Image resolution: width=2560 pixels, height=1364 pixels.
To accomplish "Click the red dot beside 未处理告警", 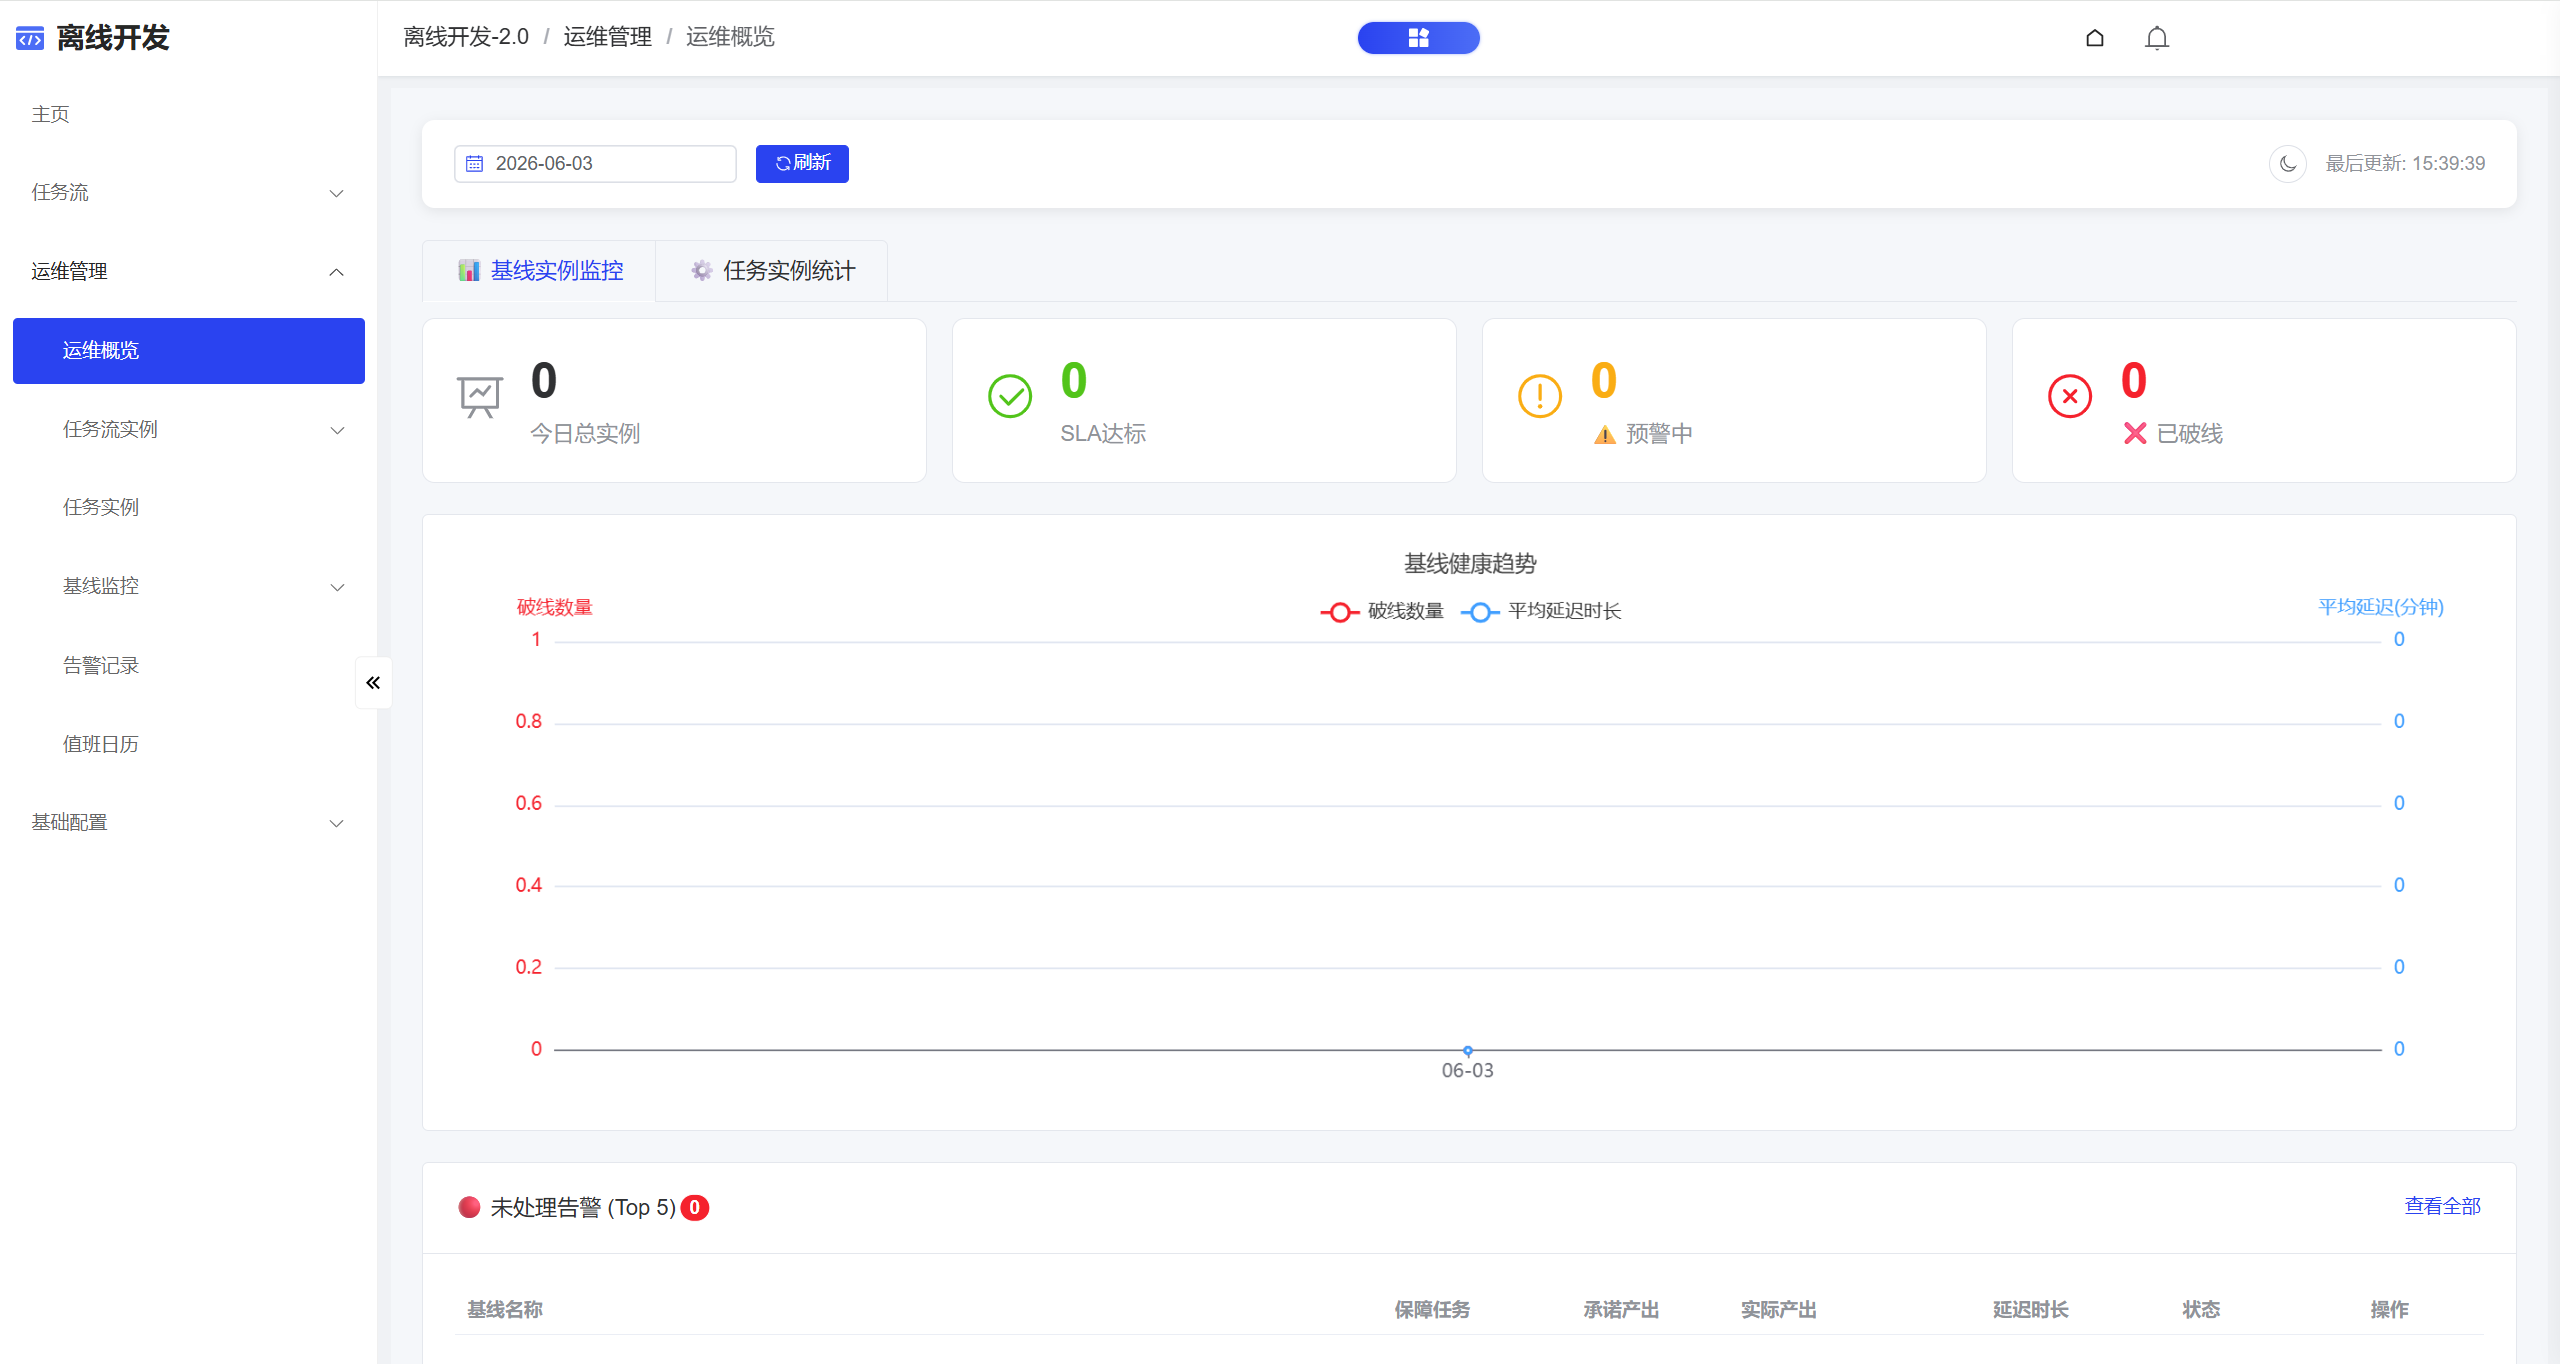I will pos(469,1207).
